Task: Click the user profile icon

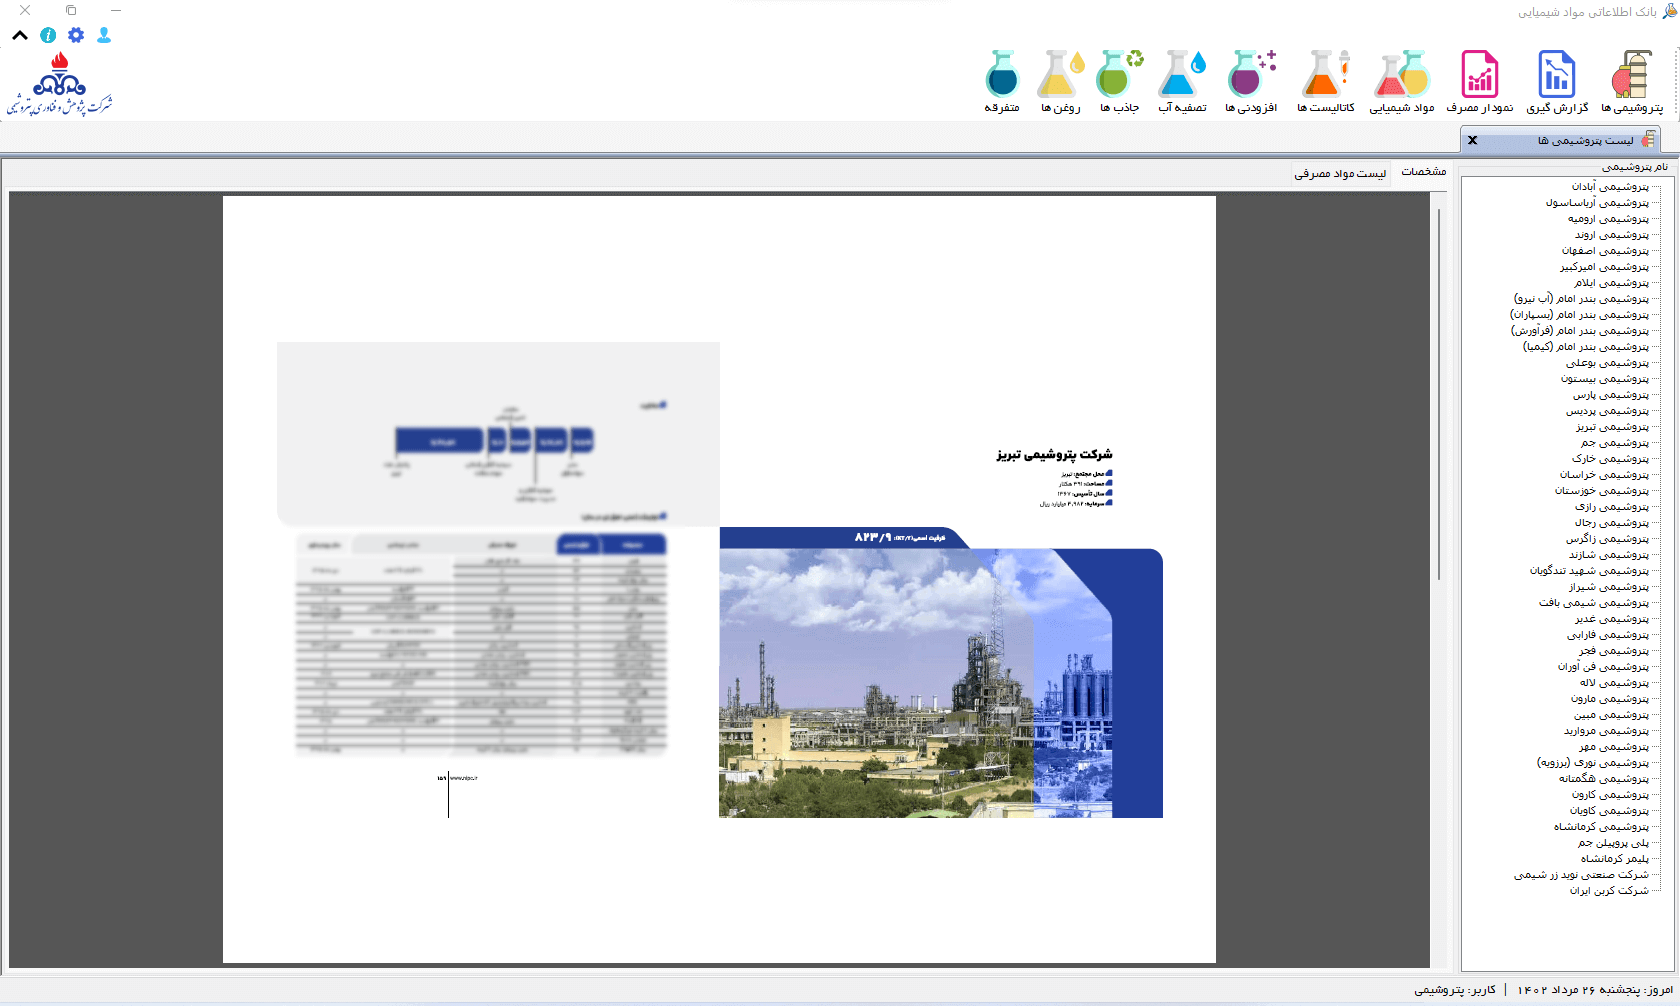Action: pos(104,35)
